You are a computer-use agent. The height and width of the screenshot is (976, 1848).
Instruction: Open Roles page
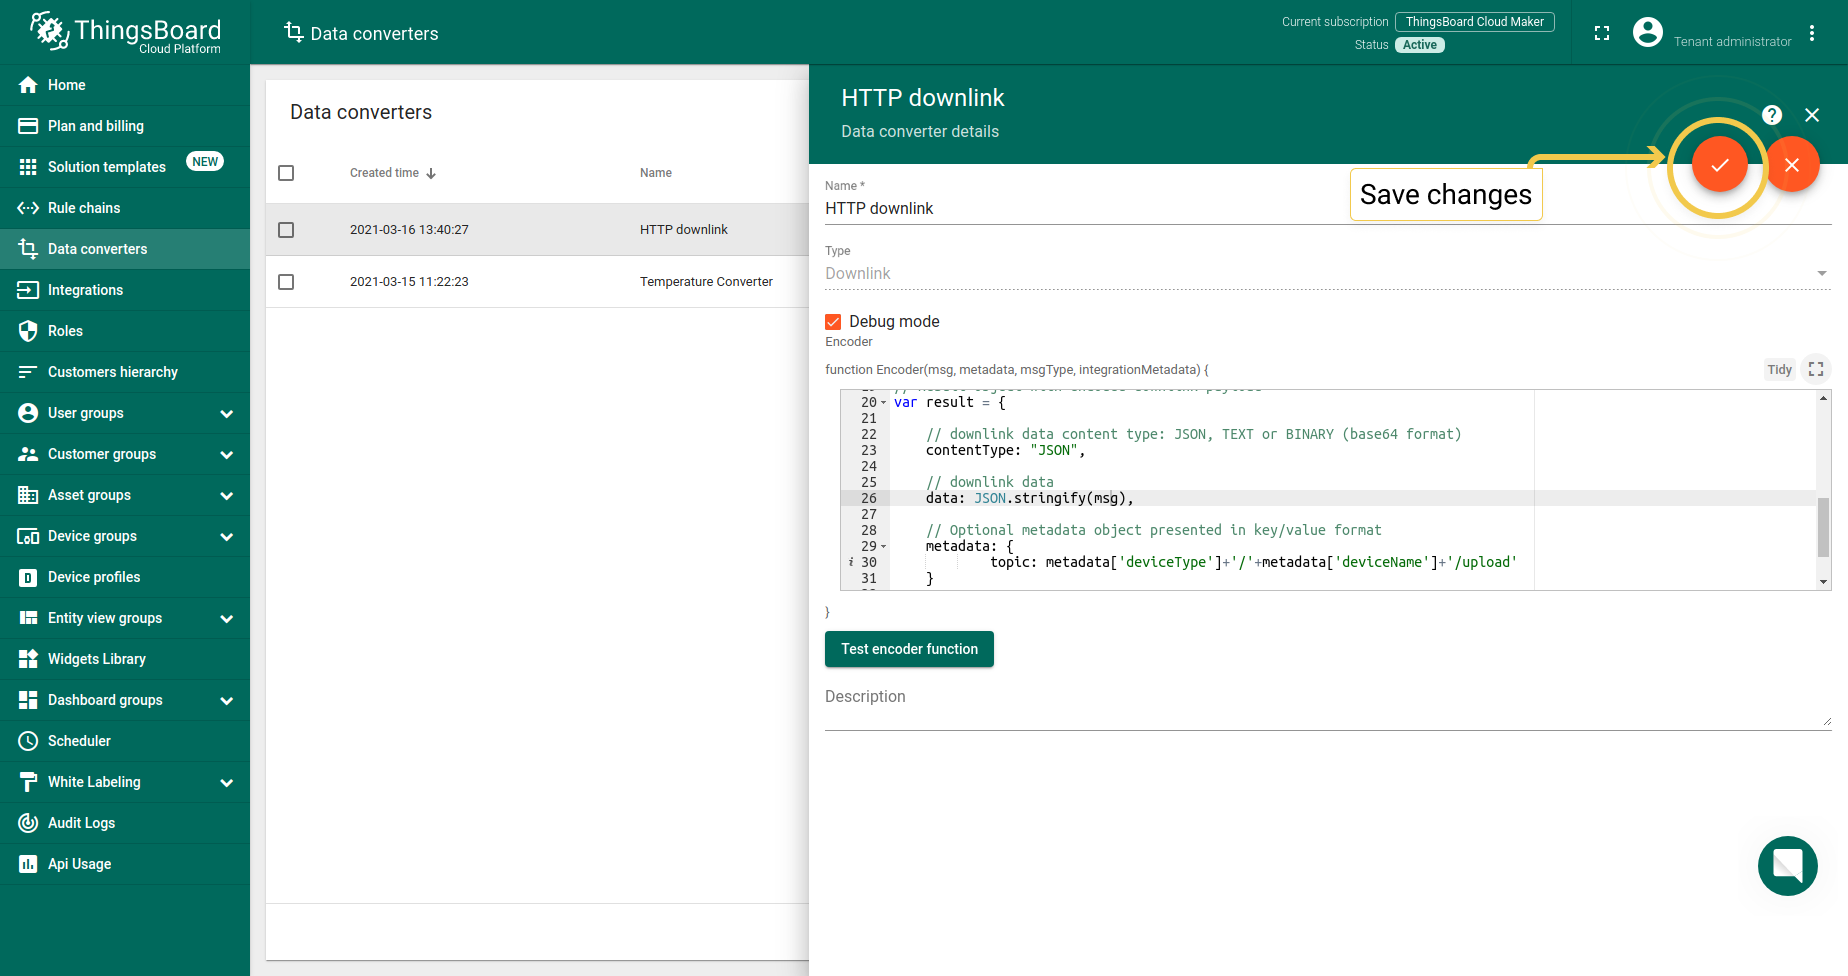[125, 331]
